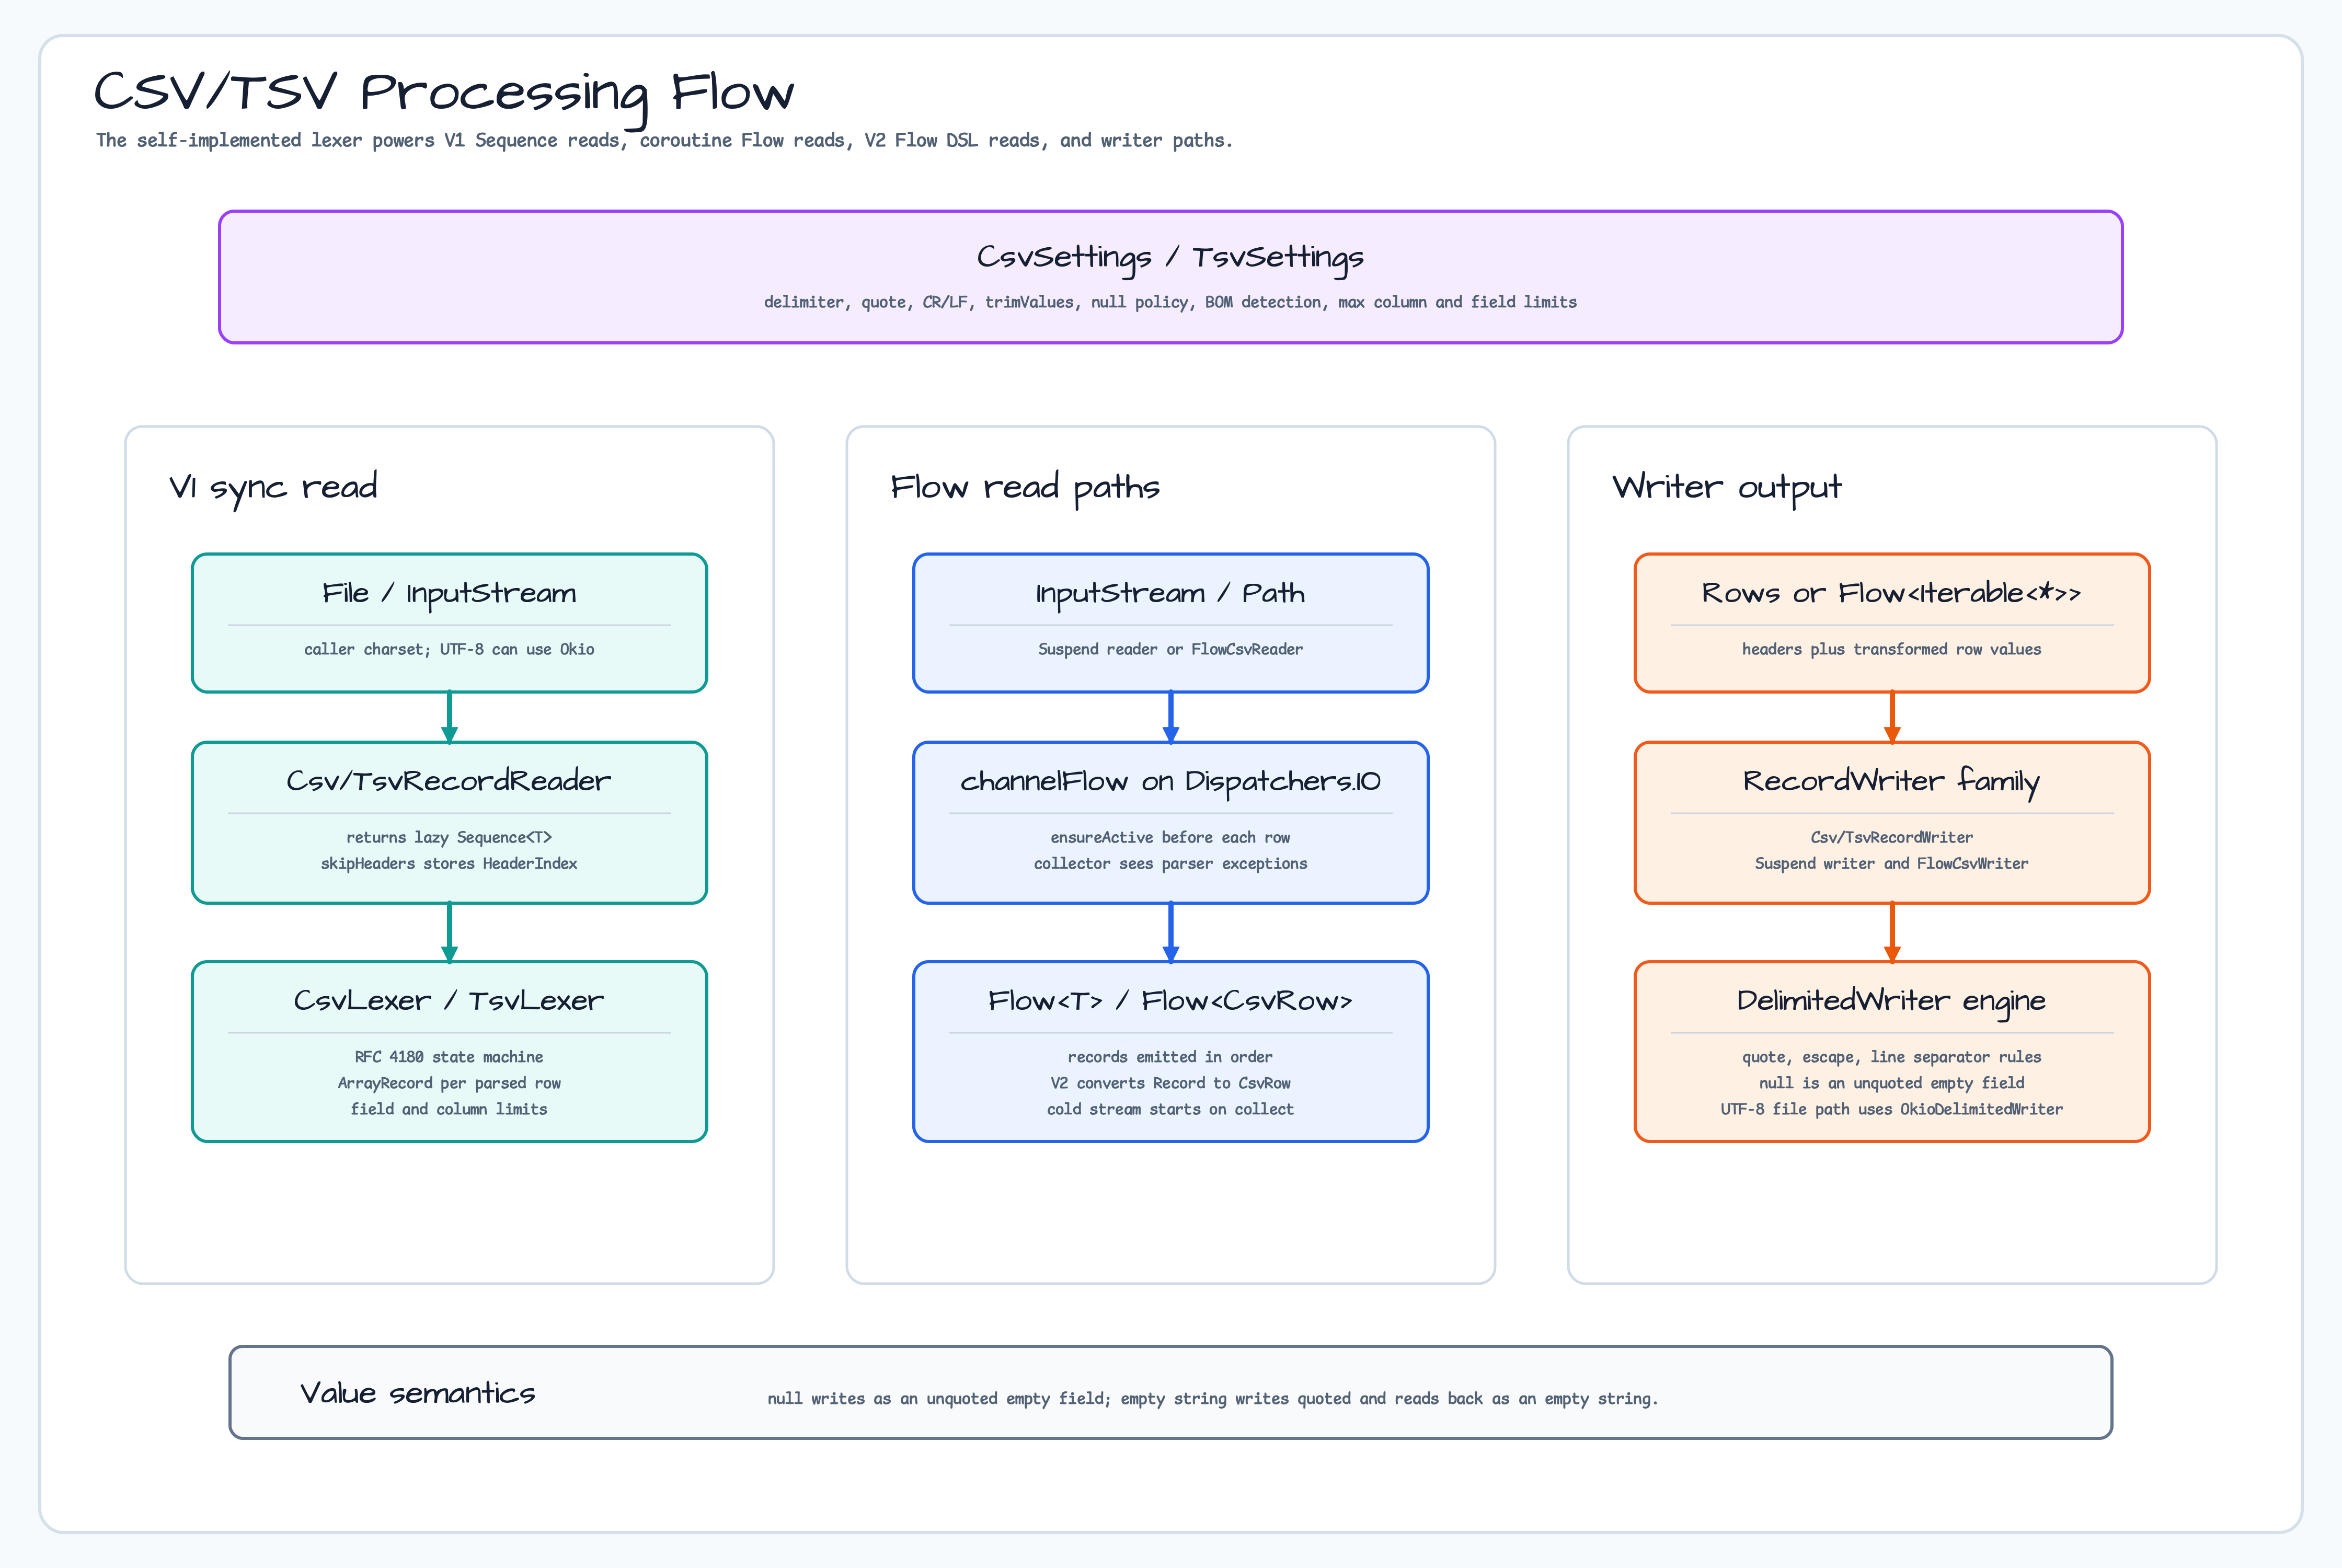
Task: Select the Csv/TsvRecordReader node title
Action: click(449, 781)
